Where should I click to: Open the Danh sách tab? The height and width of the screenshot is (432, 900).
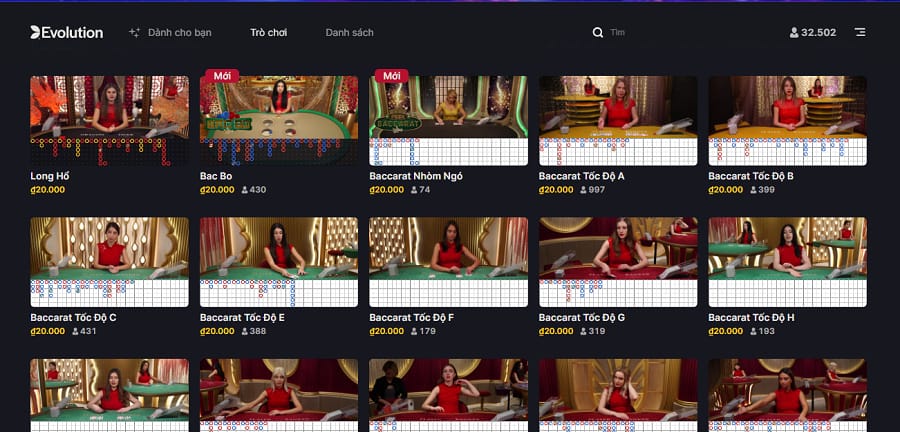pos(350,33)
